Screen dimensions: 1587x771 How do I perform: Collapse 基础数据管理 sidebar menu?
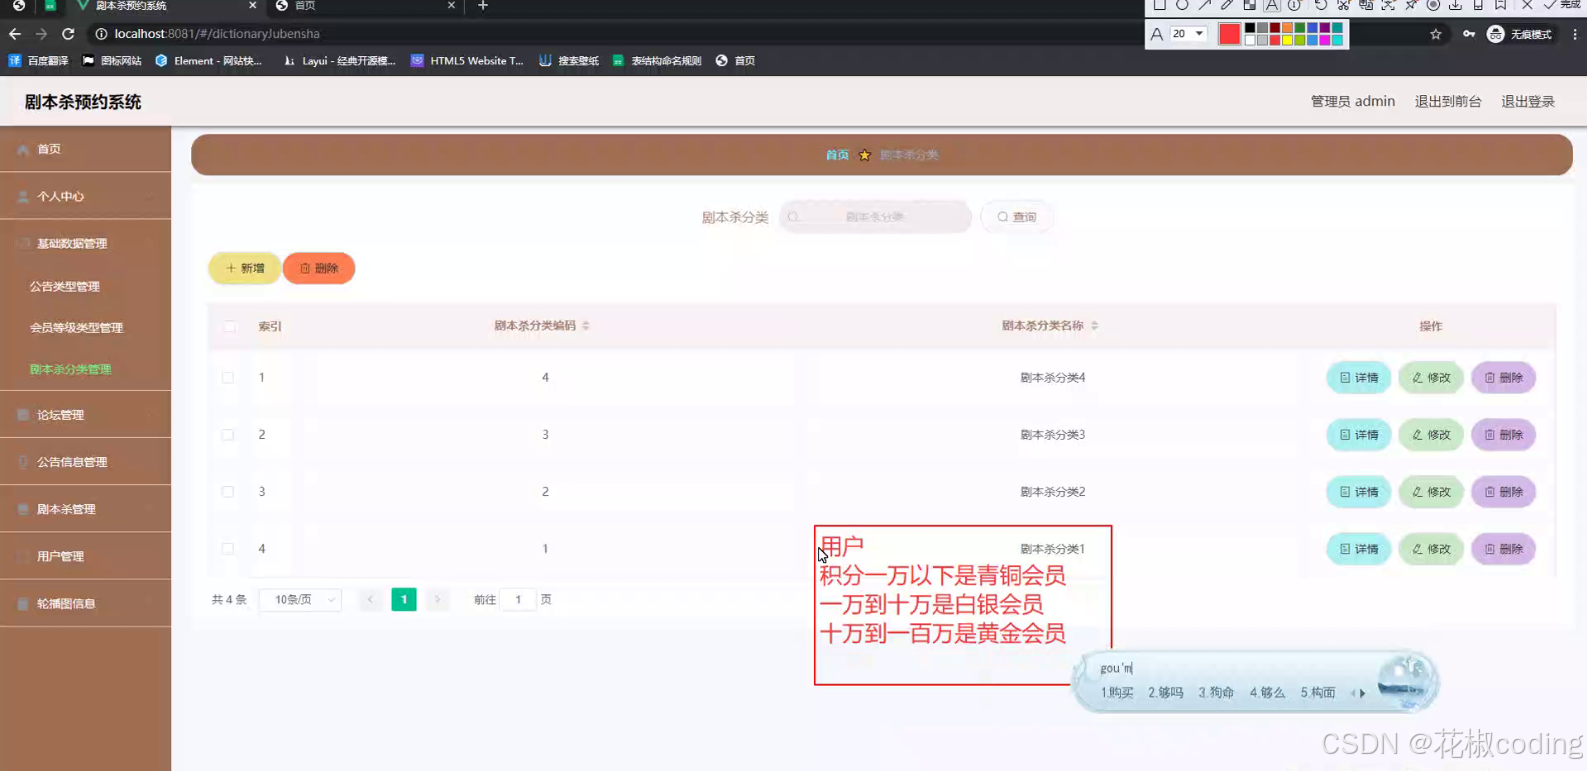click(x=85, y=244)
